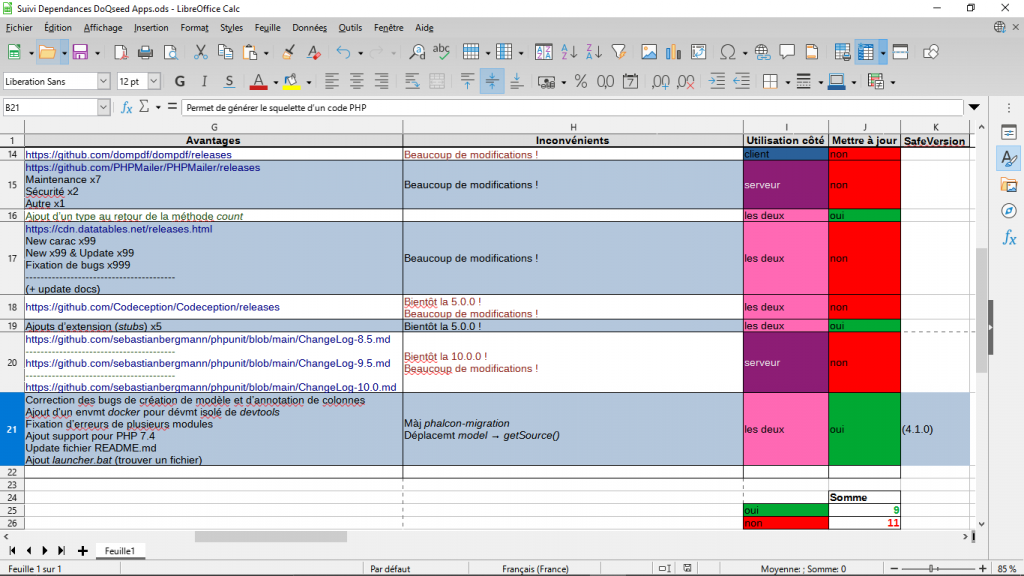1024x576 pixels.
Task: Click the Spelling check icon
Action: click(441, 52)
